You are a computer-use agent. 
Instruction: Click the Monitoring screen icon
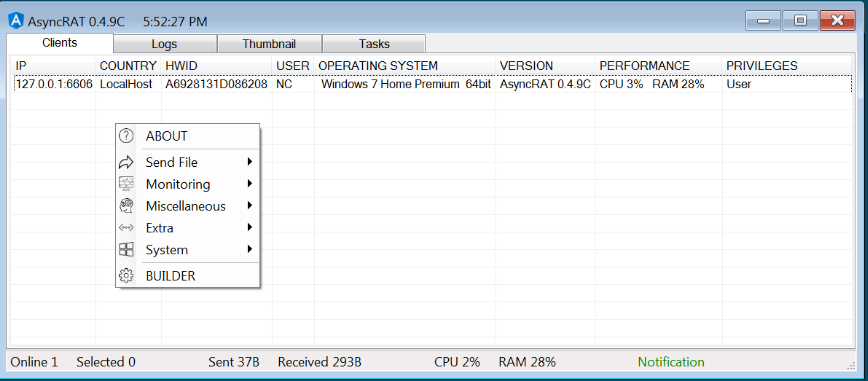(x=127, y=184)
